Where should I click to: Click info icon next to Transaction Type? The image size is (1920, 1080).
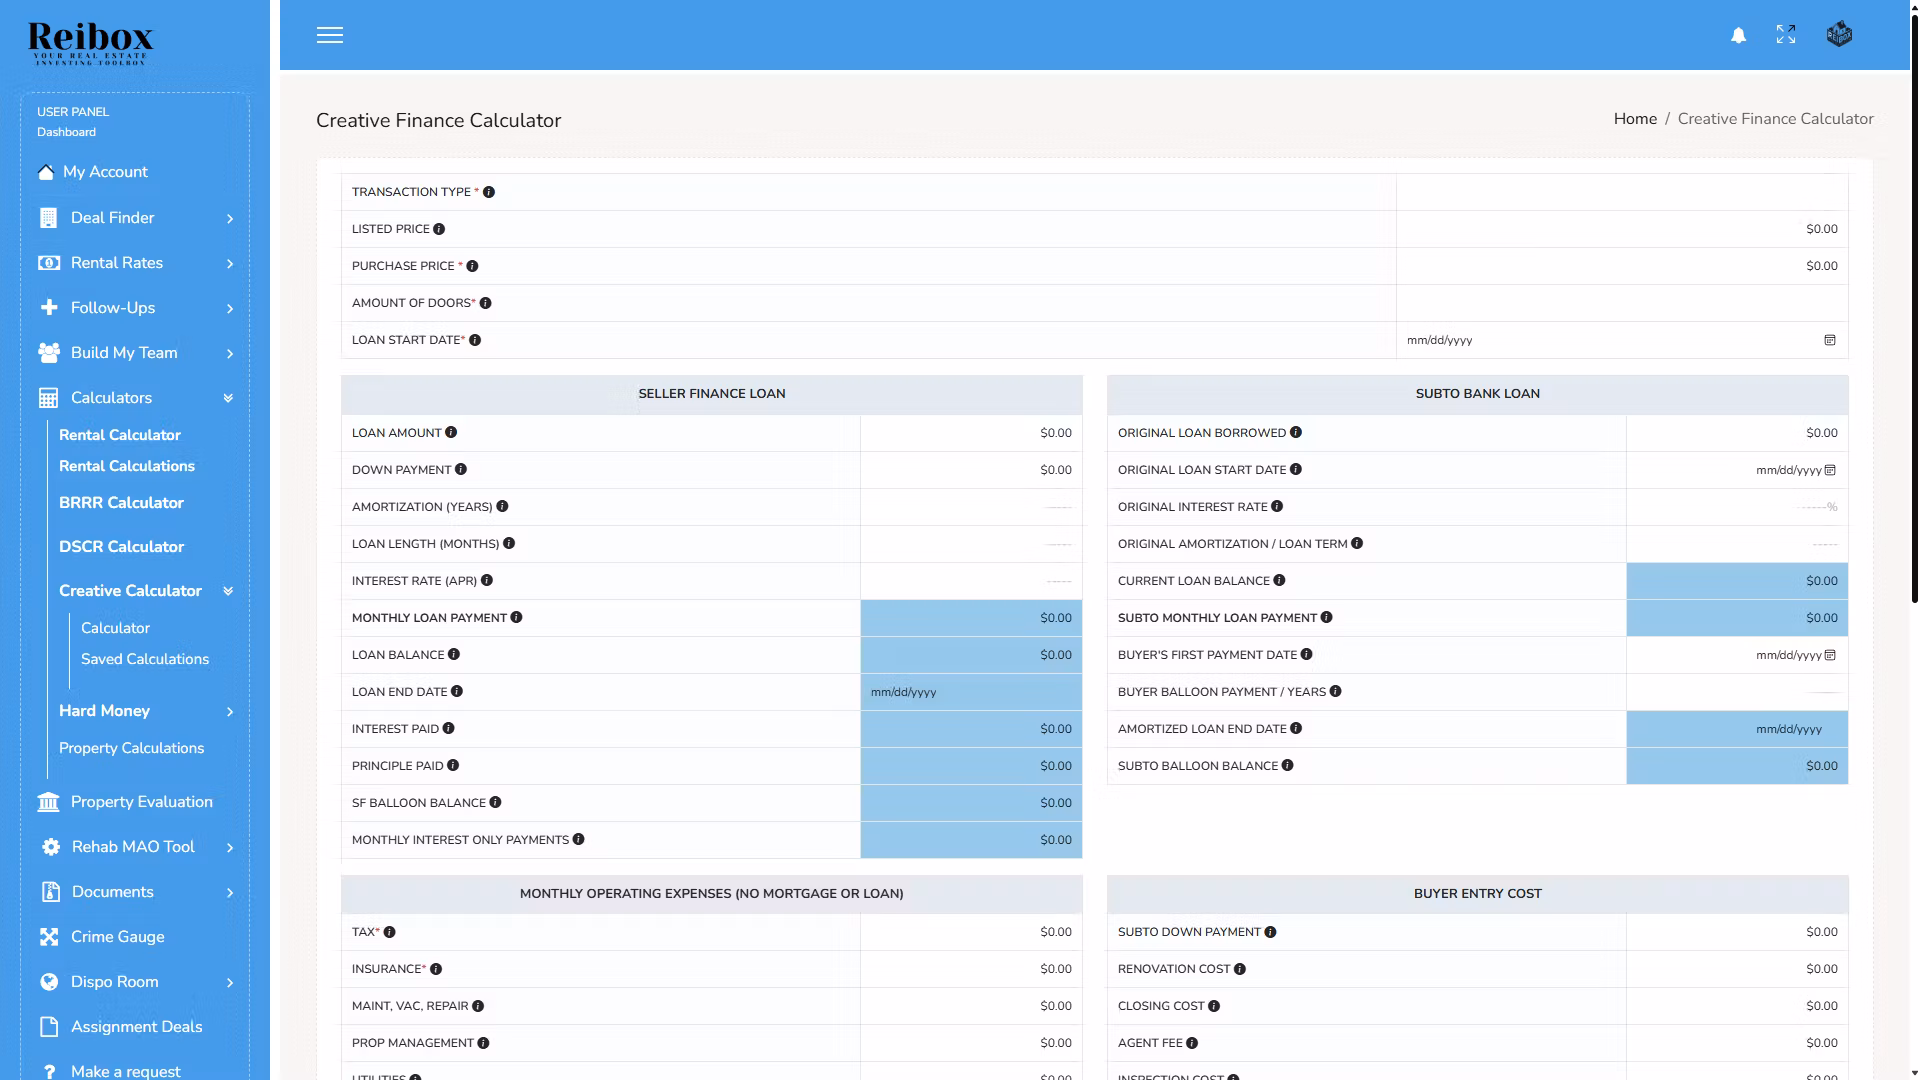[489, 192]
